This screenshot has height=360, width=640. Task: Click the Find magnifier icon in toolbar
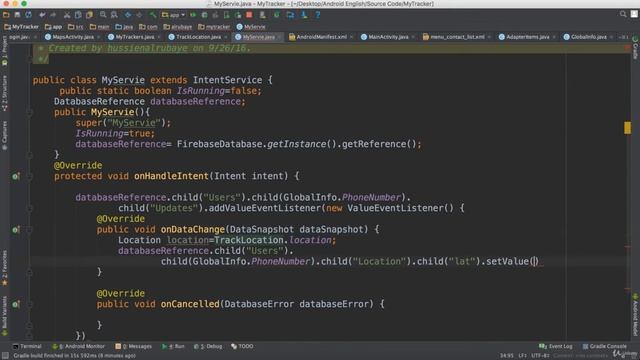click(x=103, y=15)
